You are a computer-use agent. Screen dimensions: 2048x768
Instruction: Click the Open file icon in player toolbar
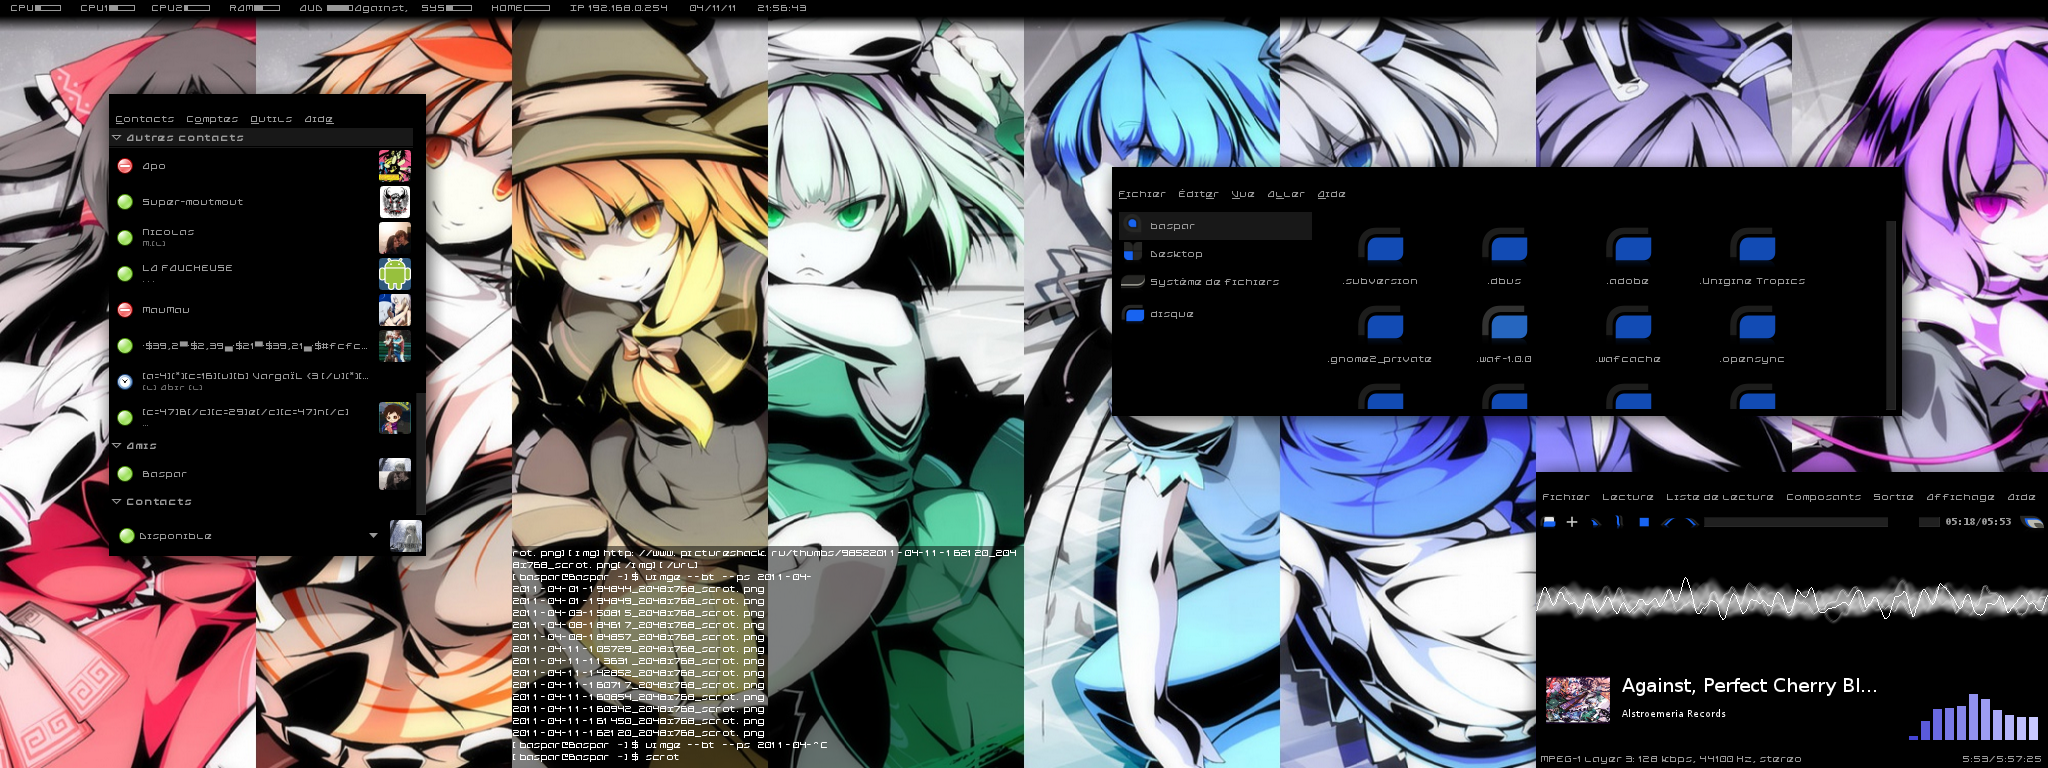click(1549, 522)
